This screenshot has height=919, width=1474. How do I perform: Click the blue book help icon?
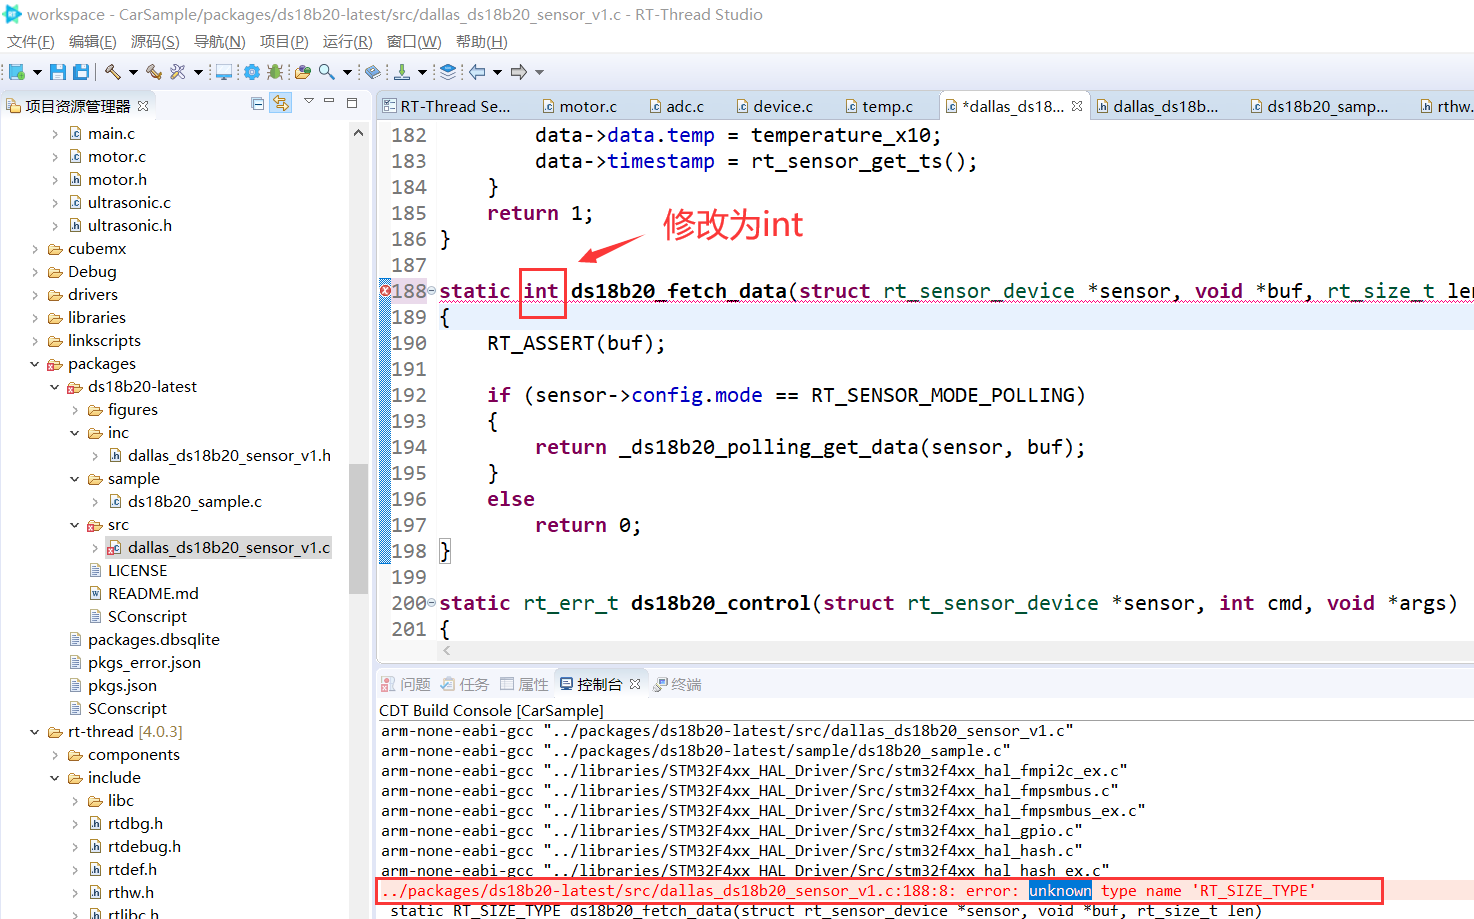373,72
